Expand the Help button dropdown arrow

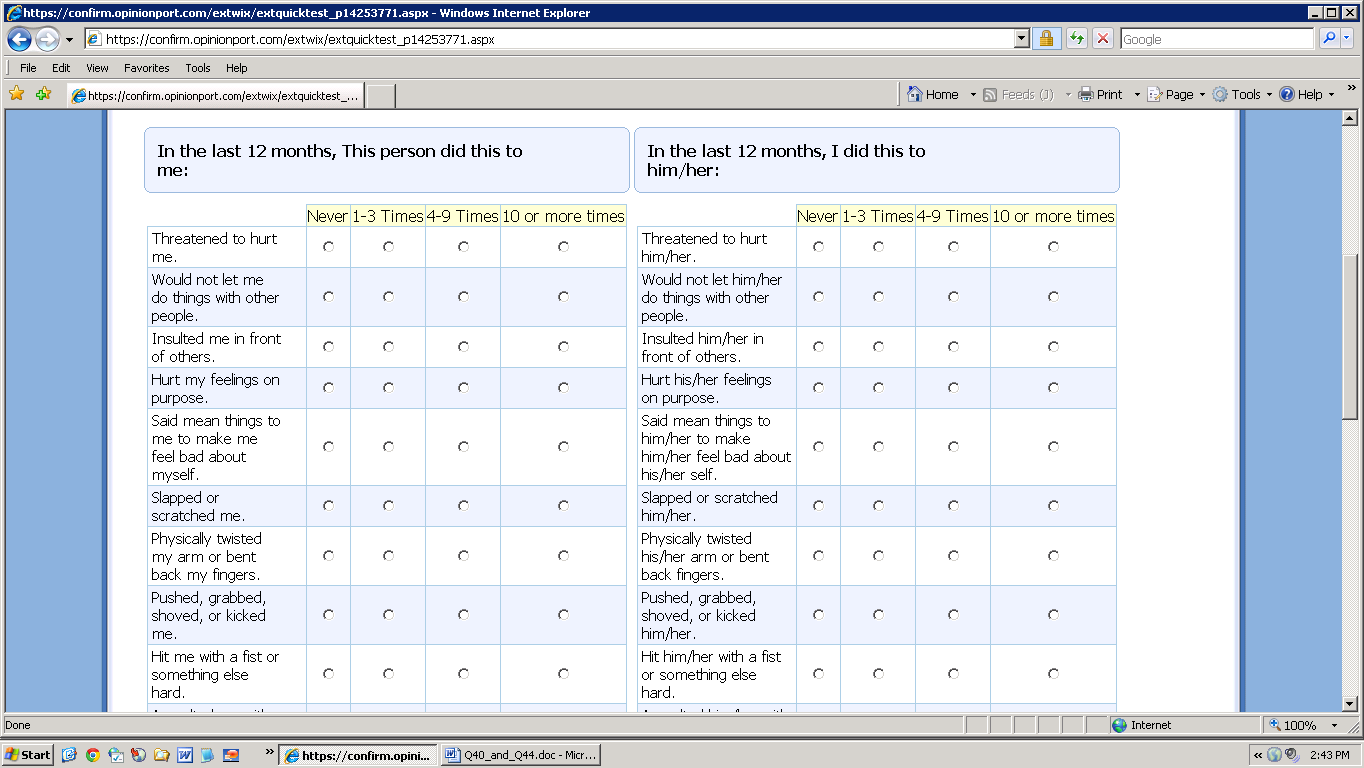pos(1331,95)
